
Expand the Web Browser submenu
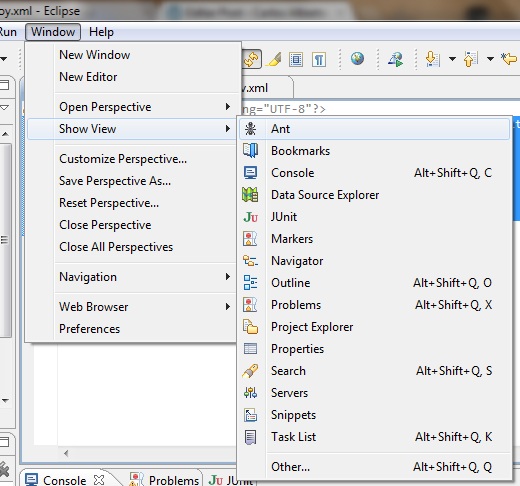[x=133, y=307]
